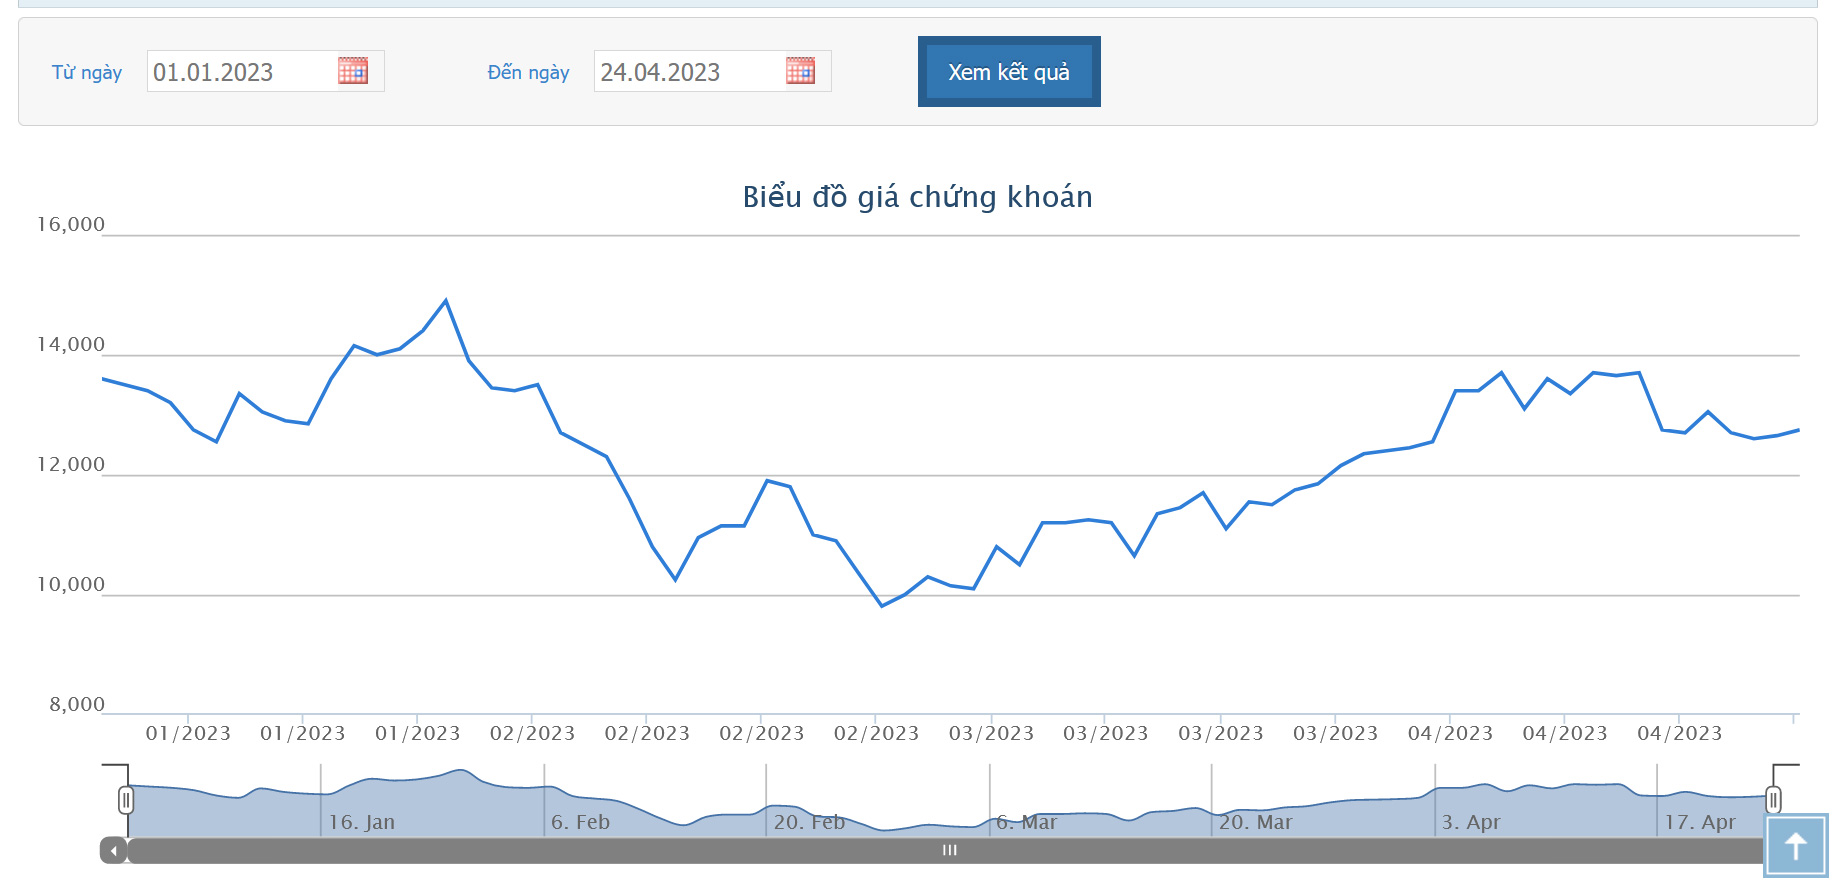The image size is (1840, 880).
Task: Click the 3. Apr marker in navigator
Action: click(1470, 822)
